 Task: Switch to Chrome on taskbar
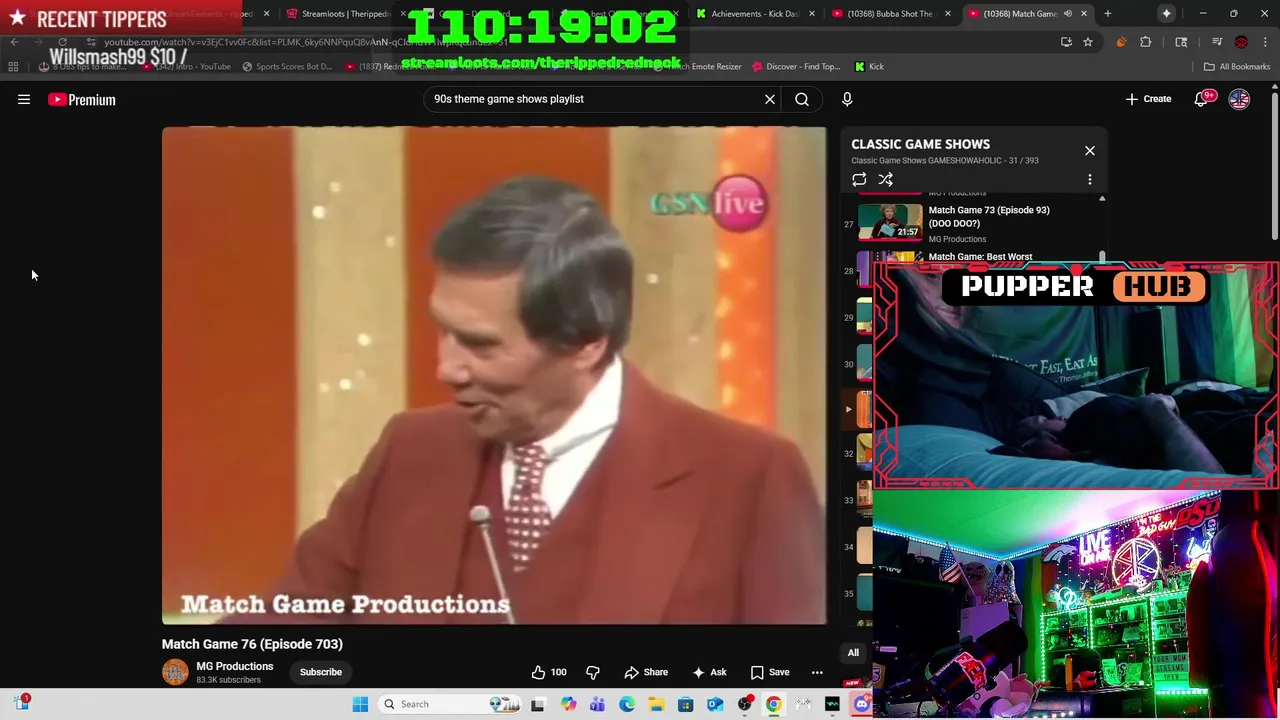point(774,704)
